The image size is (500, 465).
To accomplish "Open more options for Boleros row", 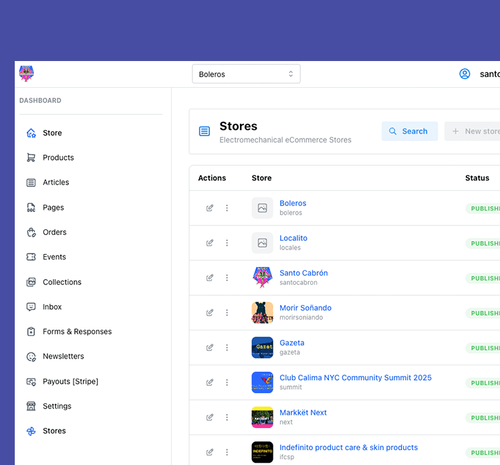I will (227, 208).
